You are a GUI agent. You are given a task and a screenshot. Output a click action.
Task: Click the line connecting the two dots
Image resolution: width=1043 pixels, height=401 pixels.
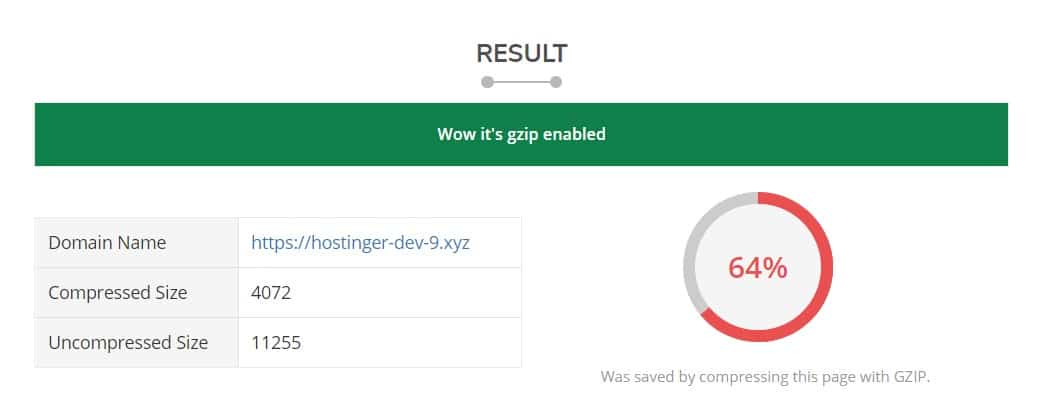(522, 82)
